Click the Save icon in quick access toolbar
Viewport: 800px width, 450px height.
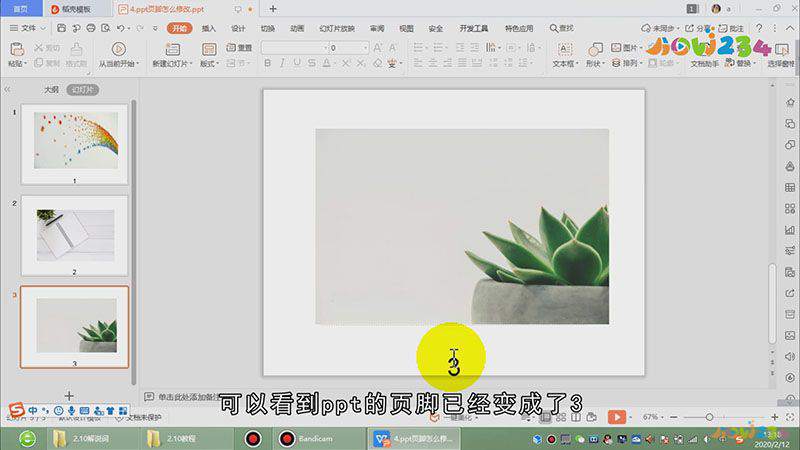click(61, 28)
